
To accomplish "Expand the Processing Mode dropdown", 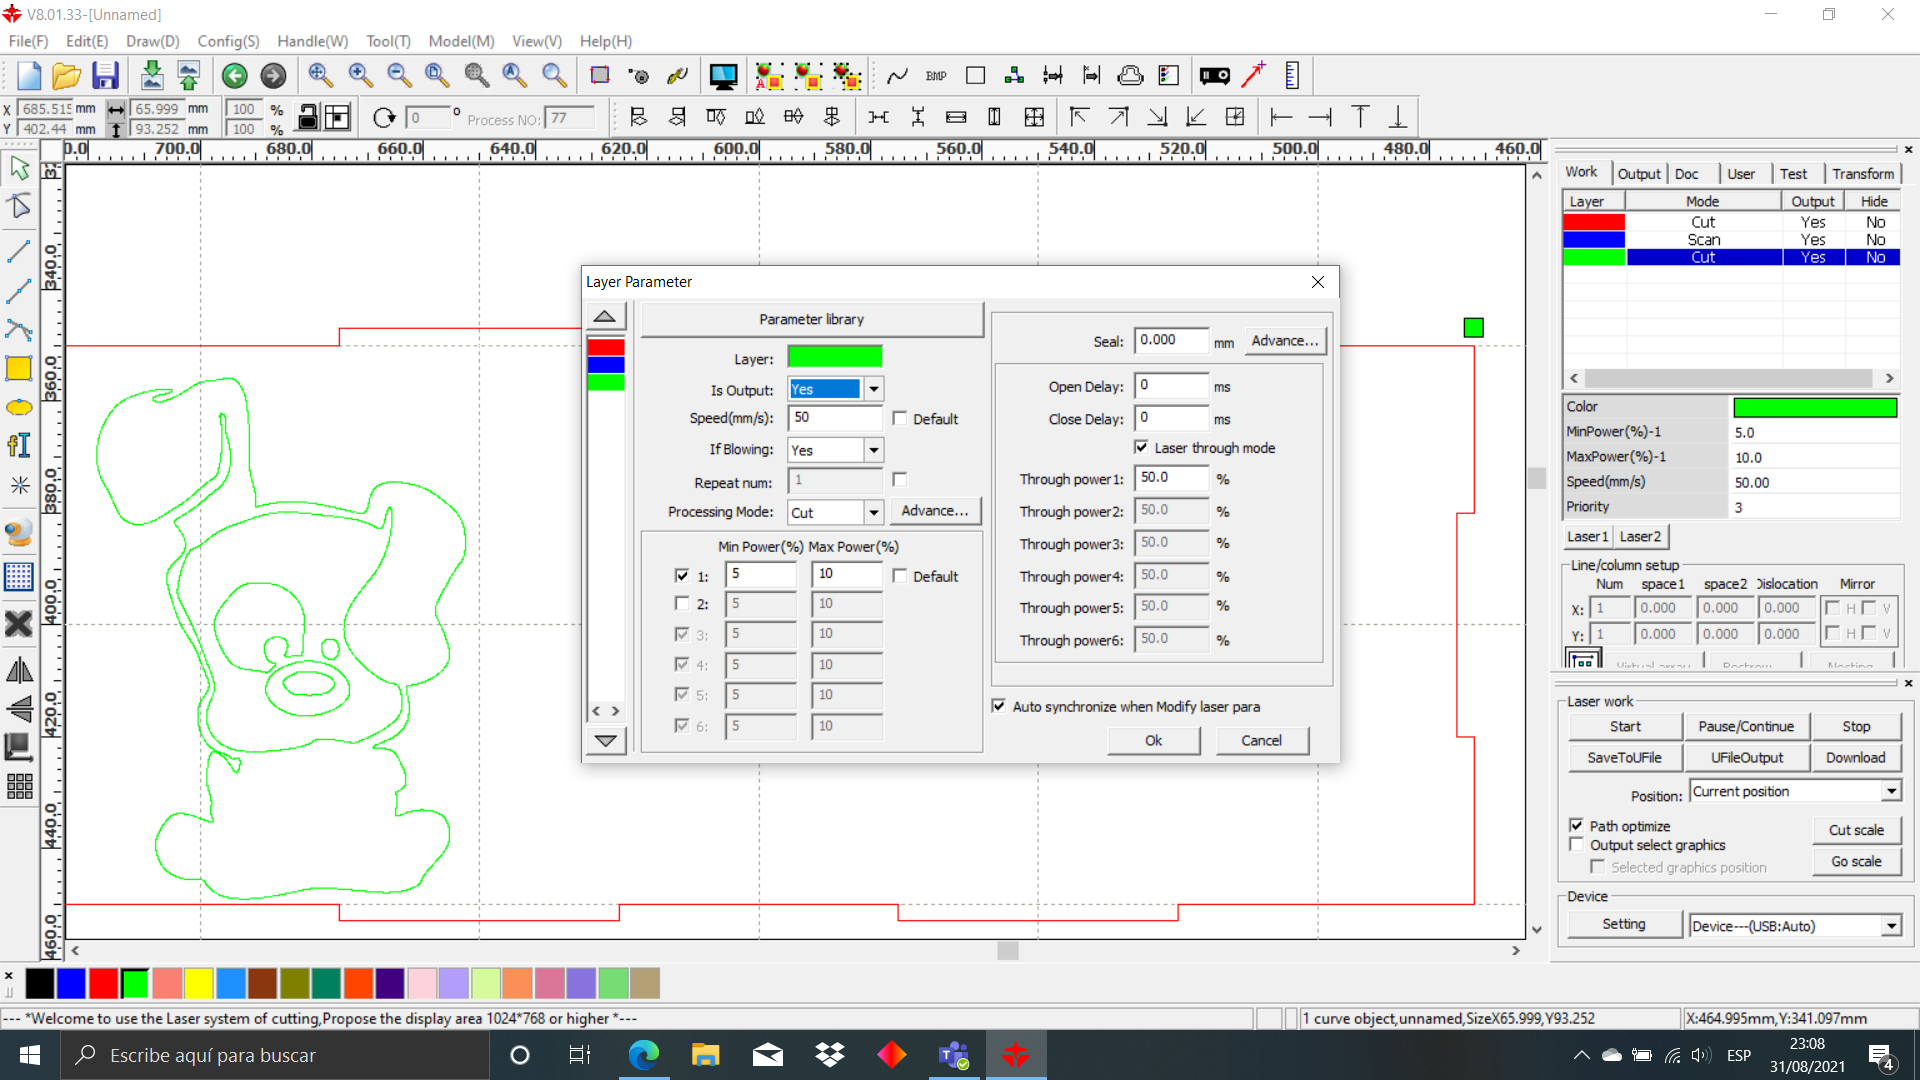I will (874, 512).
